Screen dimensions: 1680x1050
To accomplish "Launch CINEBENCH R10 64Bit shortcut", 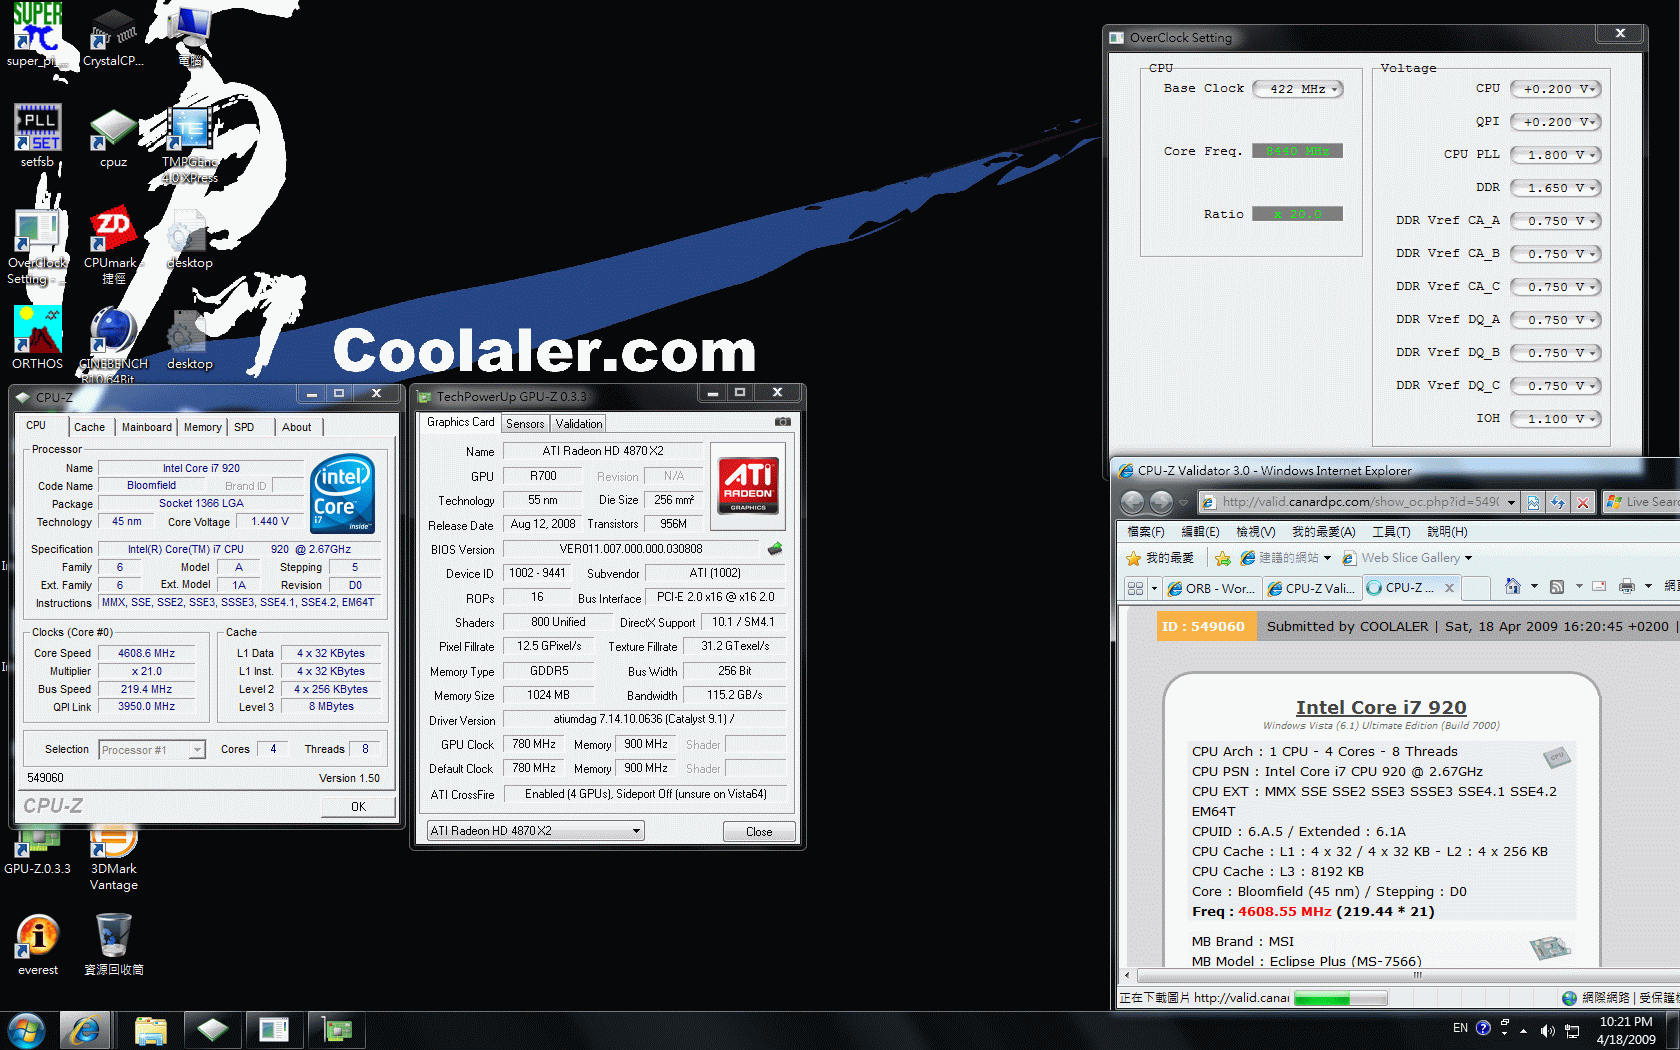I will tap(113, 345).
